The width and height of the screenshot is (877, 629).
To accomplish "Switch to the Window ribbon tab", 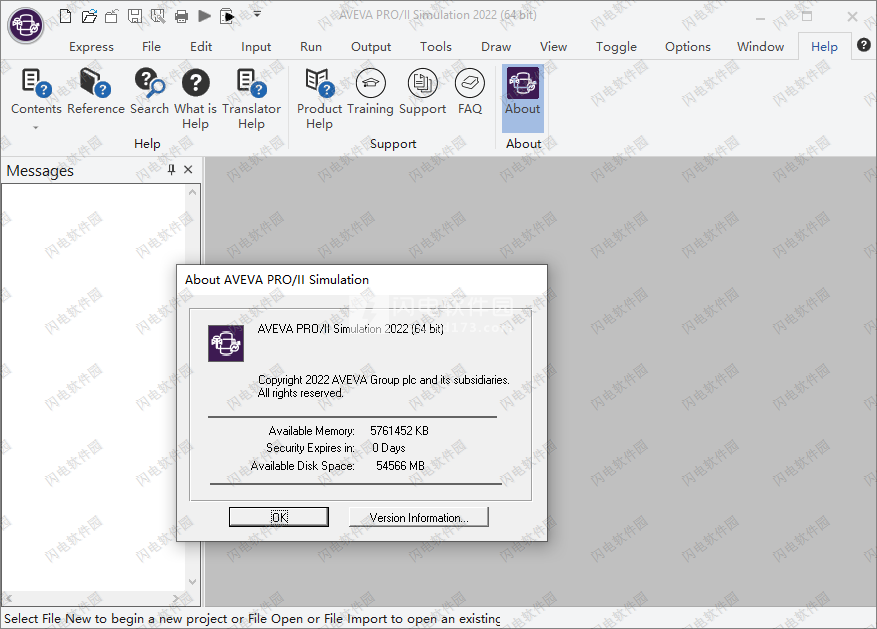I will pos(760,47).
